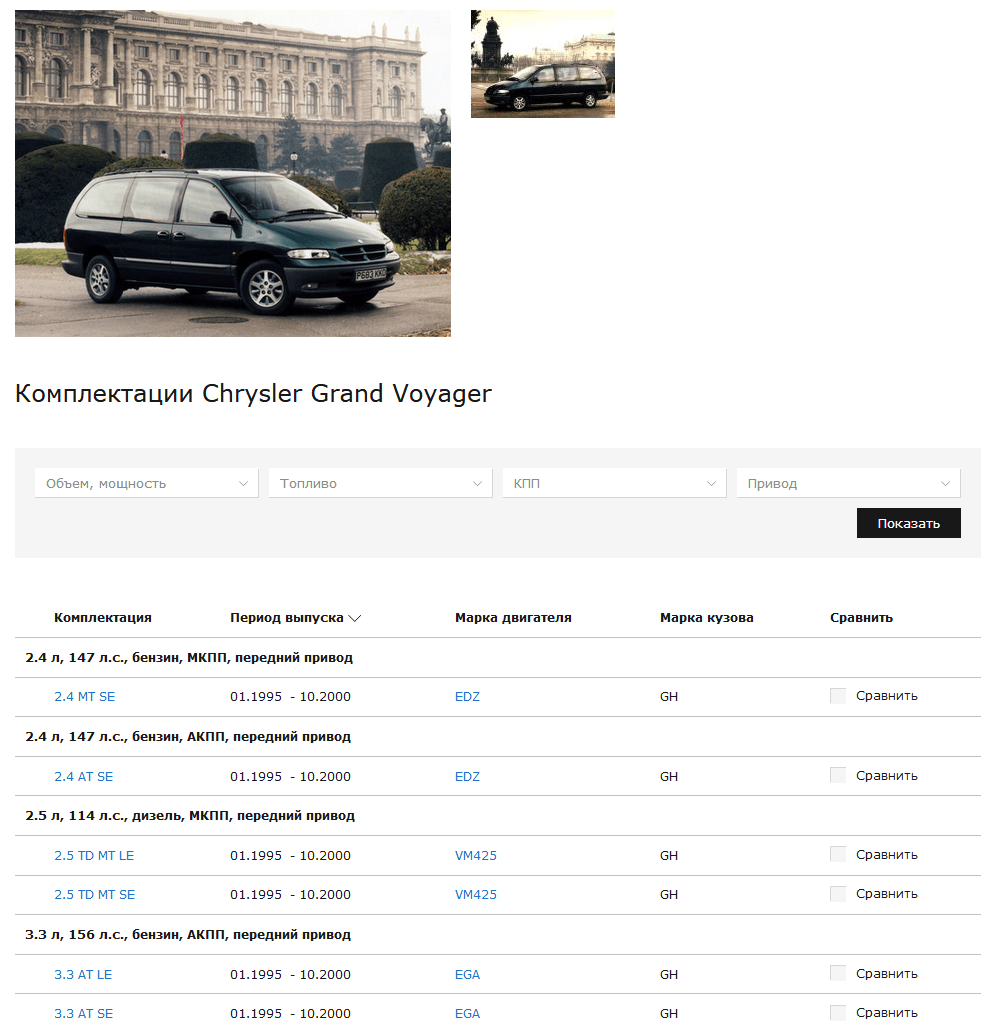Viewport: 998px width, 1030px height.
Task: Click the 2.4 л, 147 л.с., МКПП group heading
Action: click(x=189, y=658)
